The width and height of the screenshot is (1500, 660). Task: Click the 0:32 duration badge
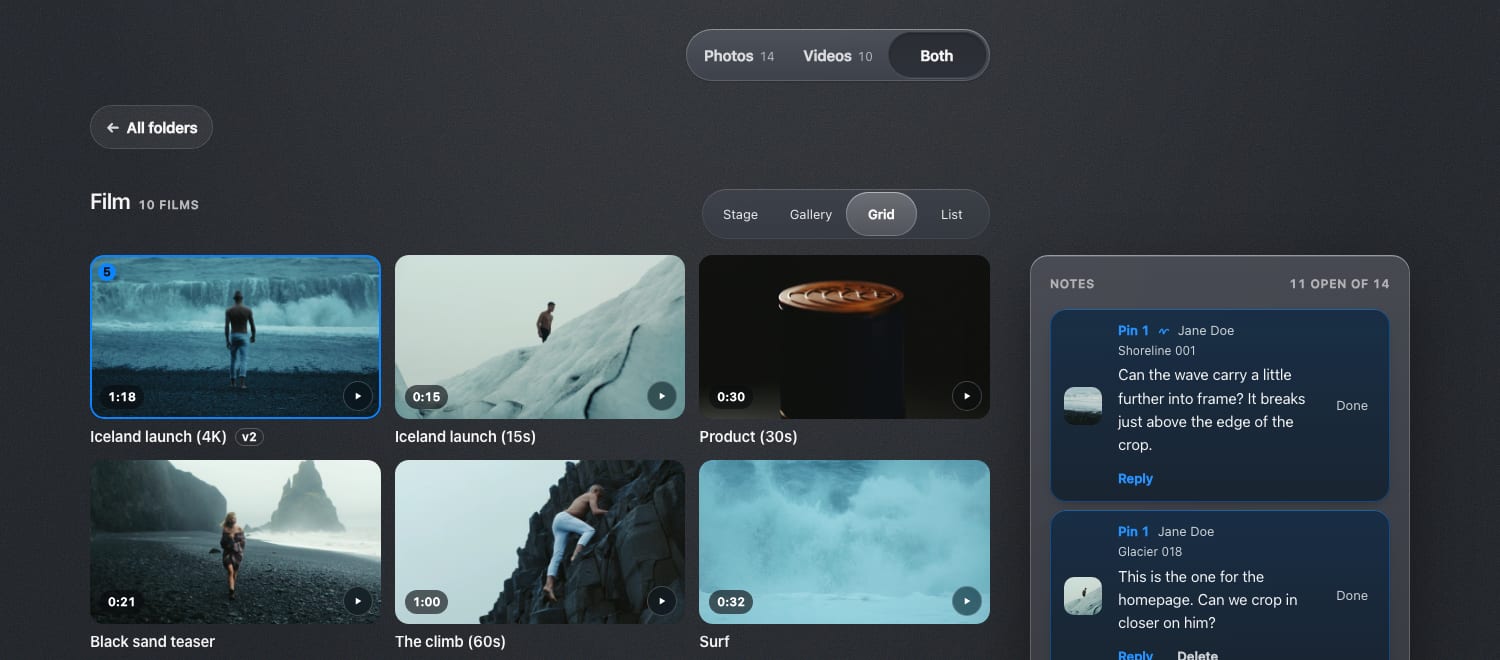(731, 602)
